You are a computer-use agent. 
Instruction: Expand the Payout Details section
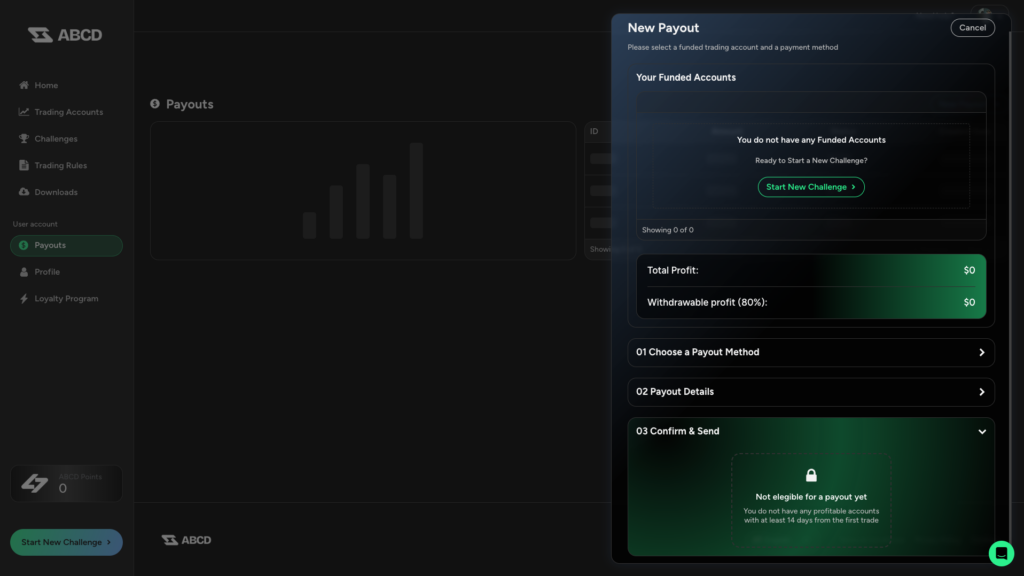pos(810,392)
